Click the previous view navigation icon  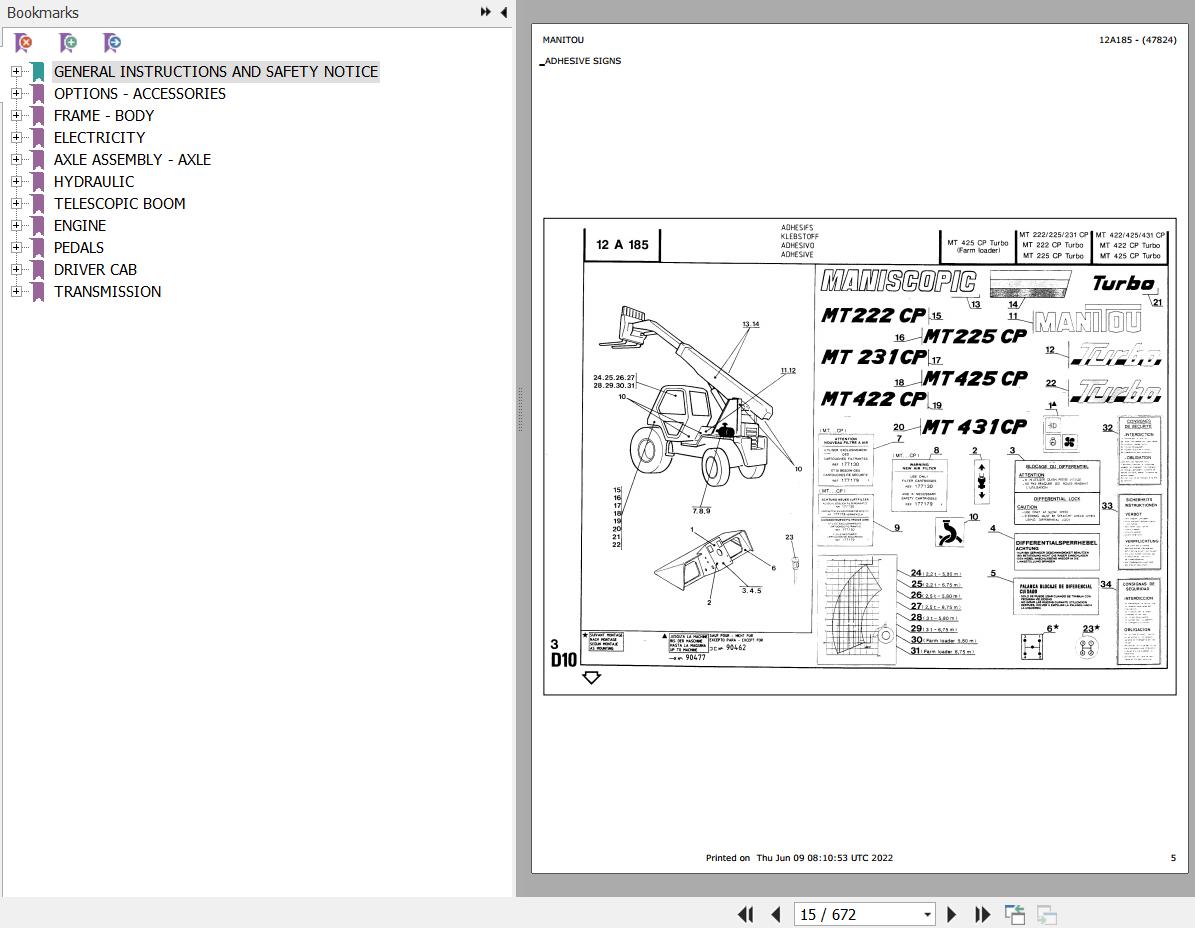(x=1014, y=914)
